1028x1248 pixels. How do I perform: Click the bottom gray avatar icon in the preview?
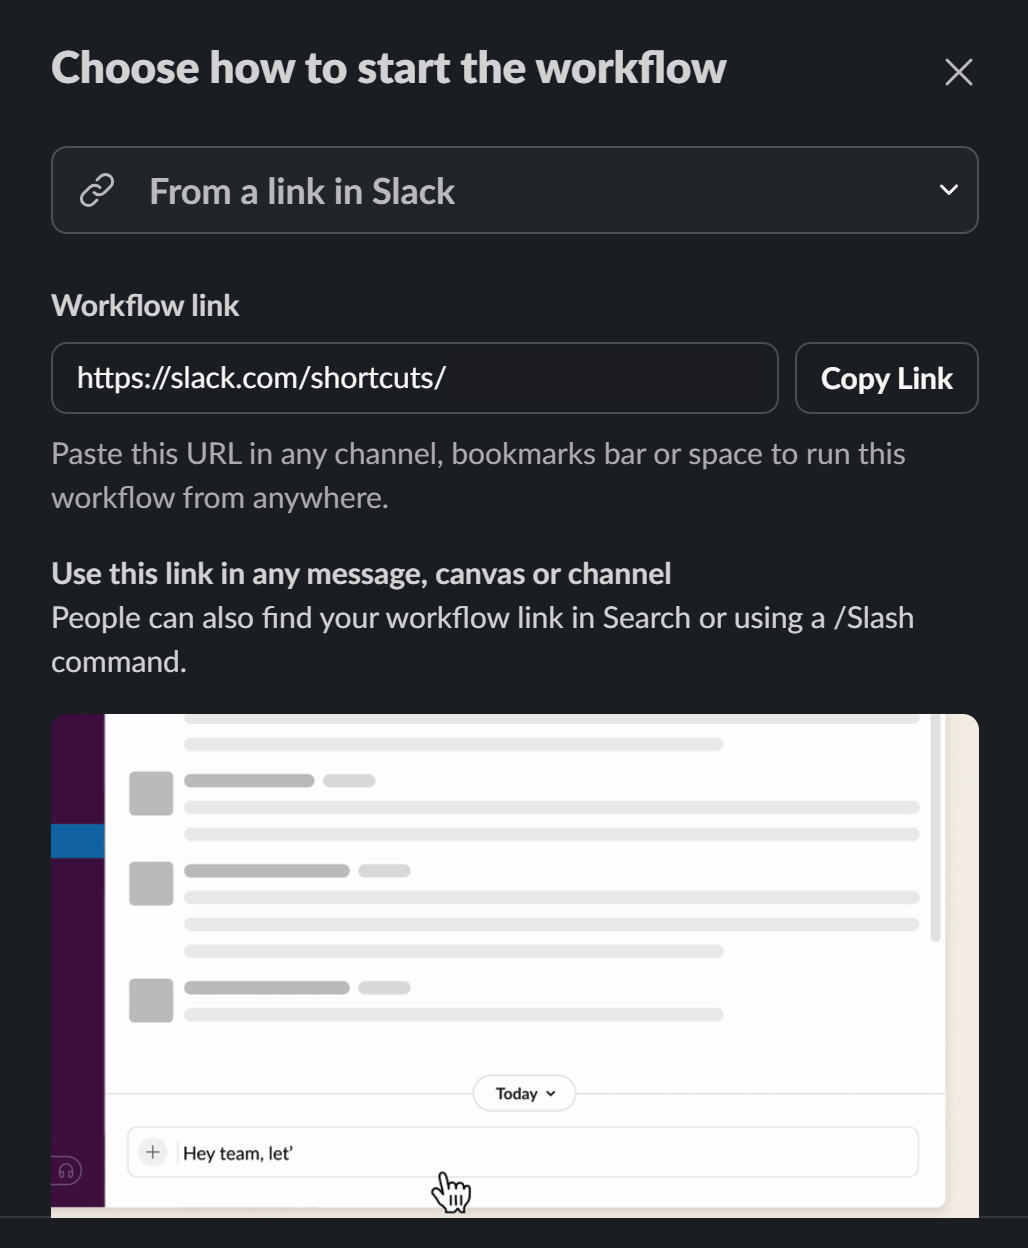(x=151, y=1000)
